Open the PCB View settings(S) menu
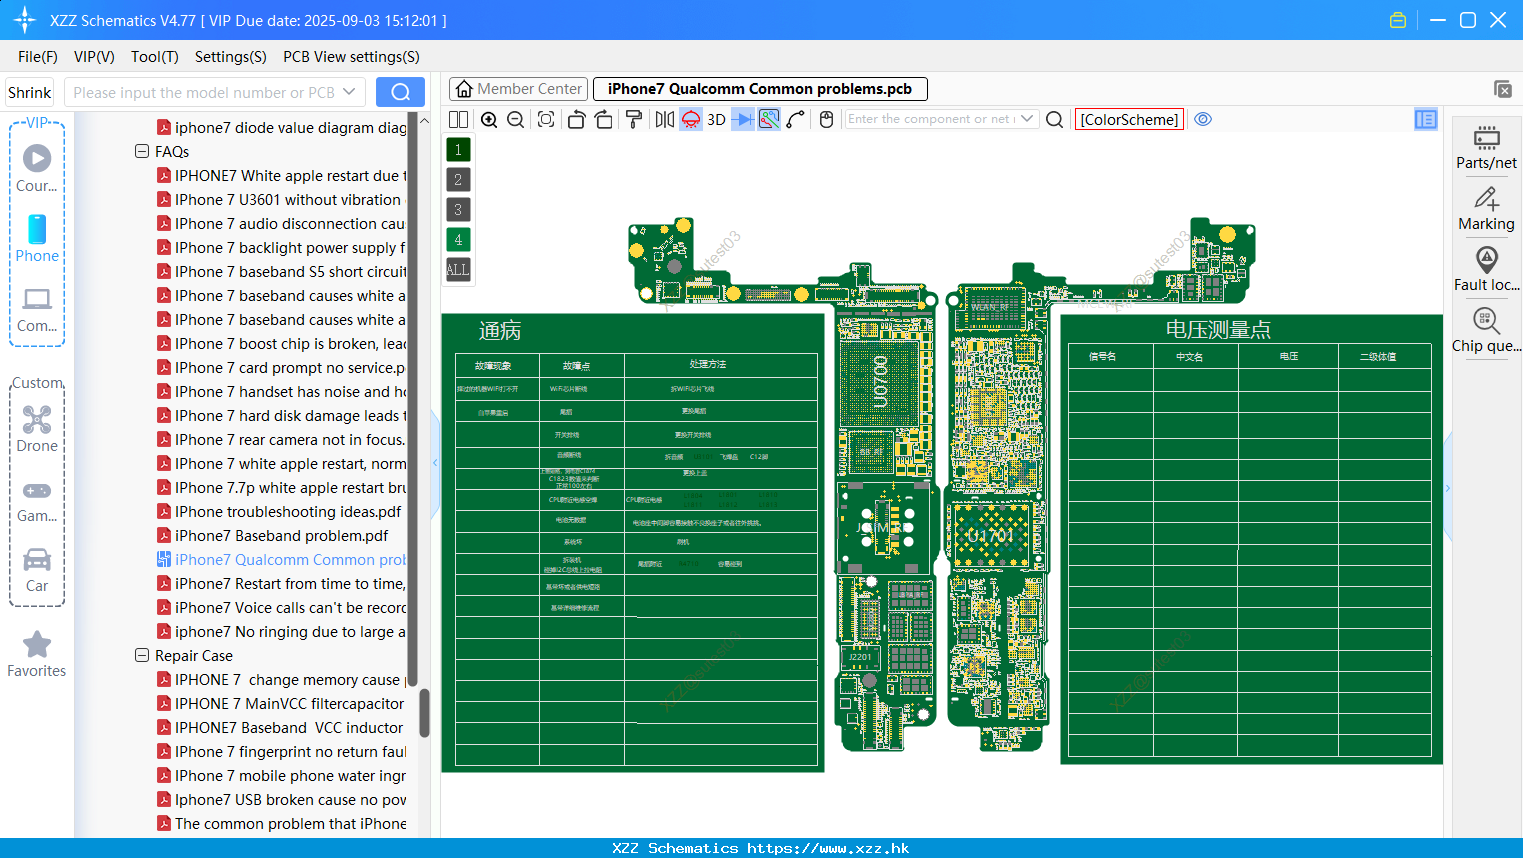 pos(351,57)
